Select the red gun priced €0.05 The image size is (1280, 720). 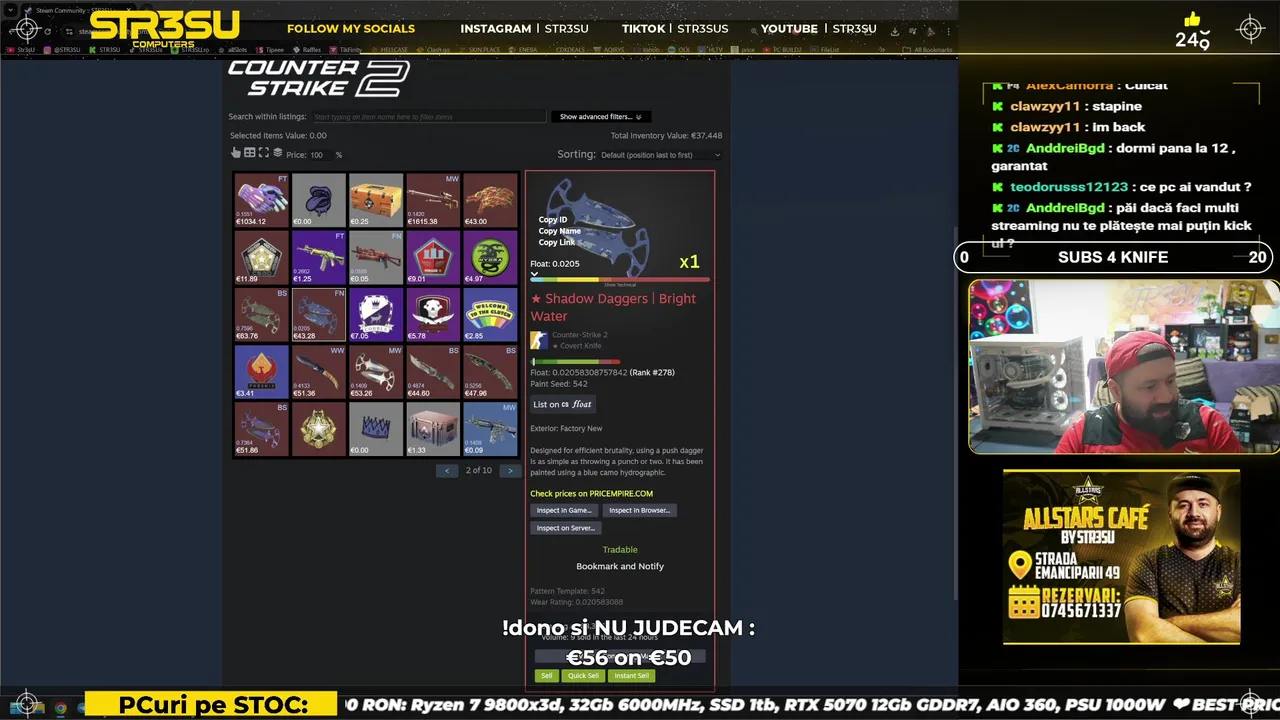click(x=376, y=257)
